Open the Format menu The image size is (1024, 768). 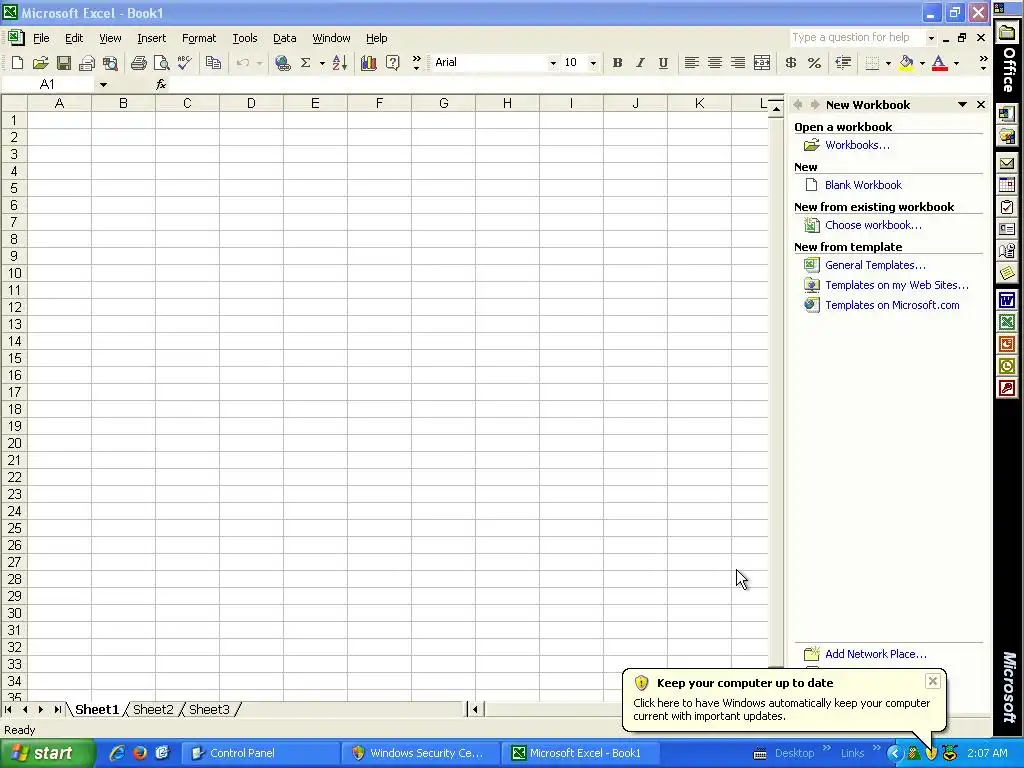coord(199,38)
